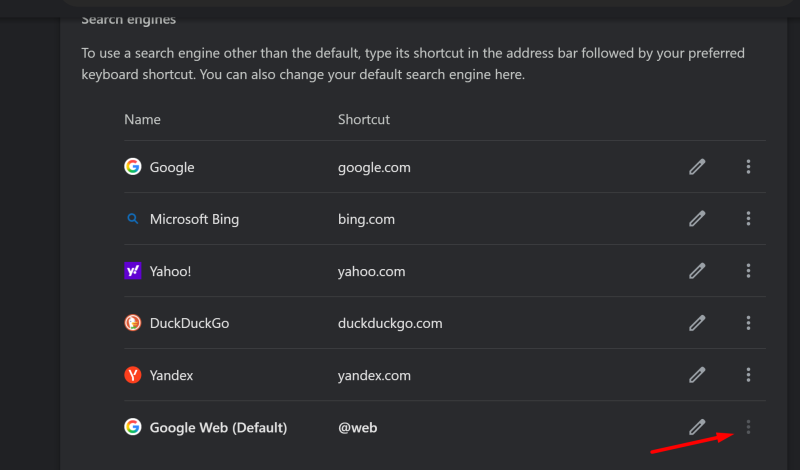Click the edit pencil for DuckDuckGo

697,323
